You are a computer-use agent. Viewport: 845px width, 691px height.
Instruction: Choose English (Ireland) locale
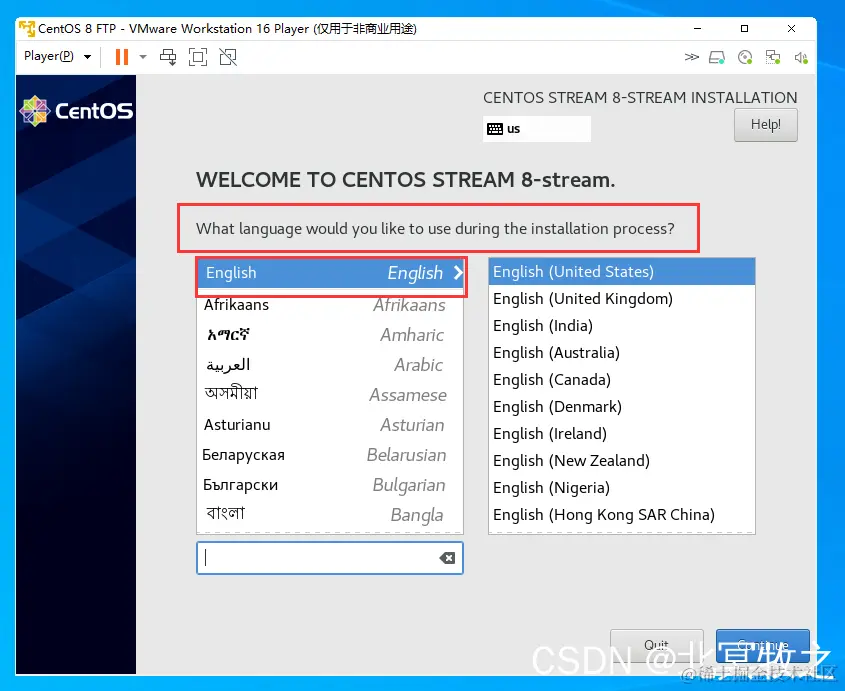(x=621, y=433)
